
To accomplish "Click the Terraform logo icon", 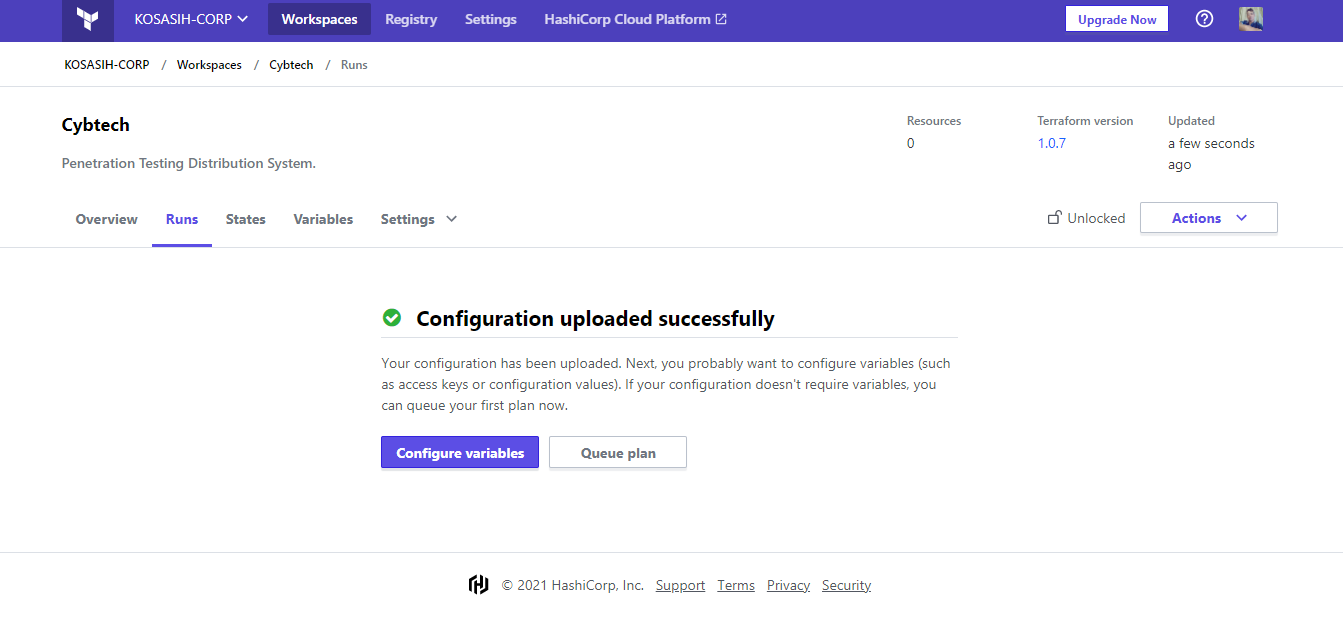I will (x=88, y=19).
